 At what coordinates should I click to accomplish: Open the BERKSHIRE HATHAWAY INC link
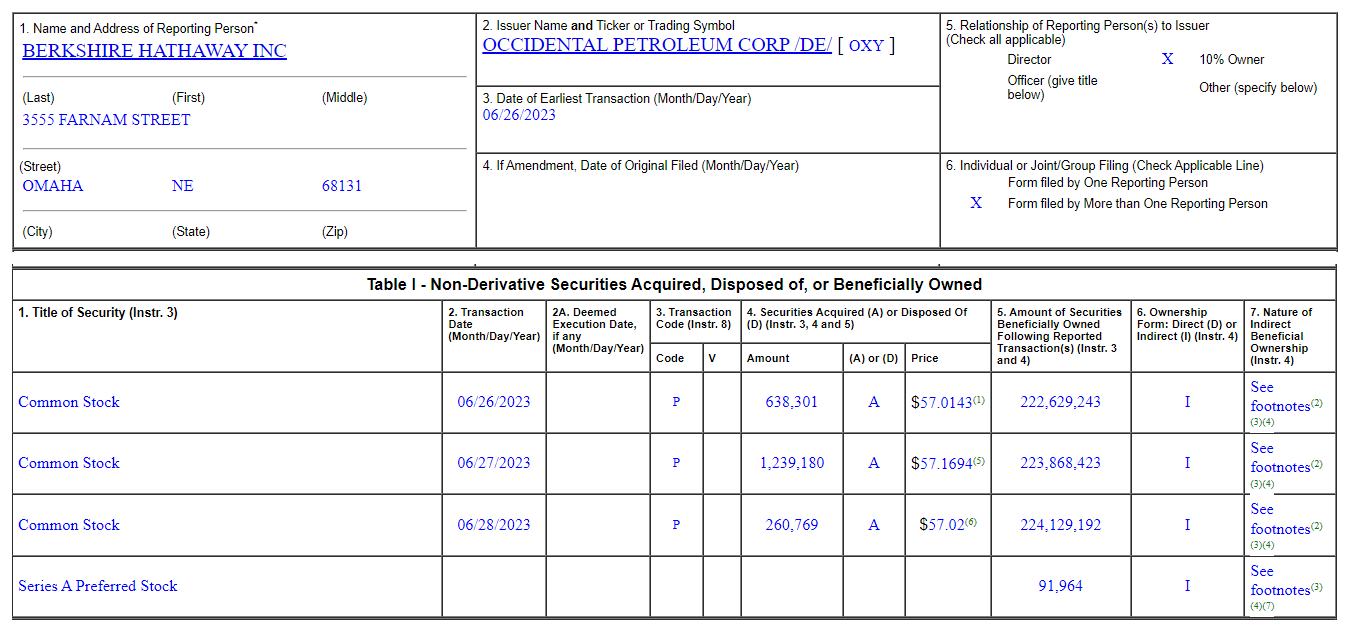(154, 51)
